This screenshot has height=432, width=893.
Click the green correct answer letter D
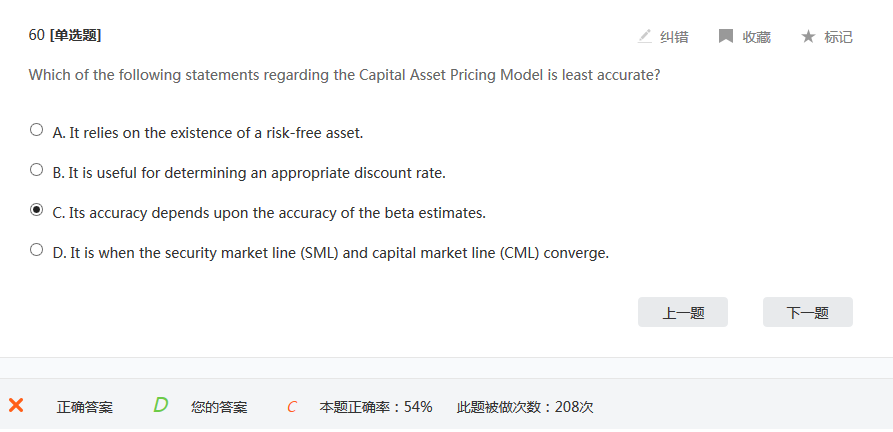(160, 405)
